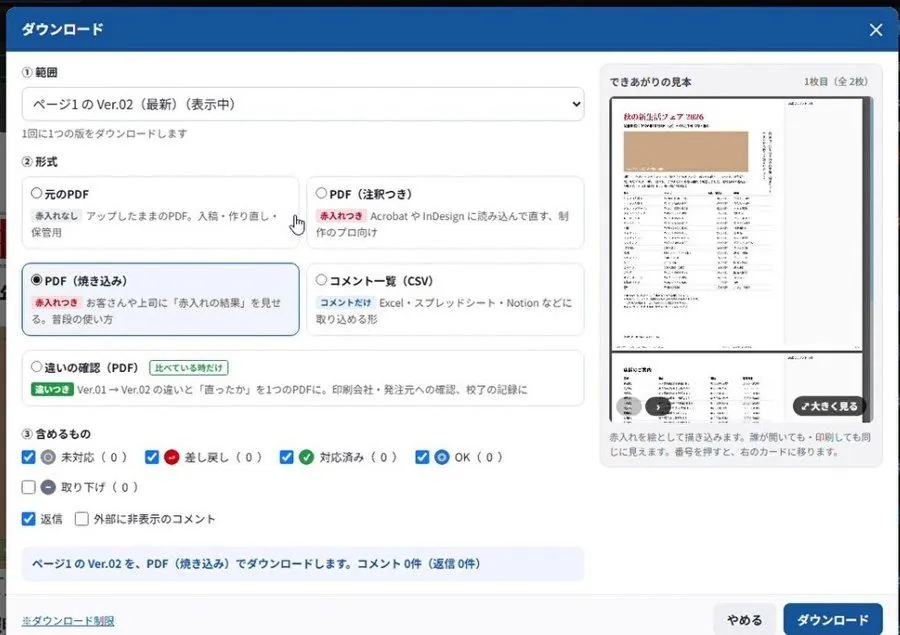Enable the 取り下げ checkbox

(28, 487)
